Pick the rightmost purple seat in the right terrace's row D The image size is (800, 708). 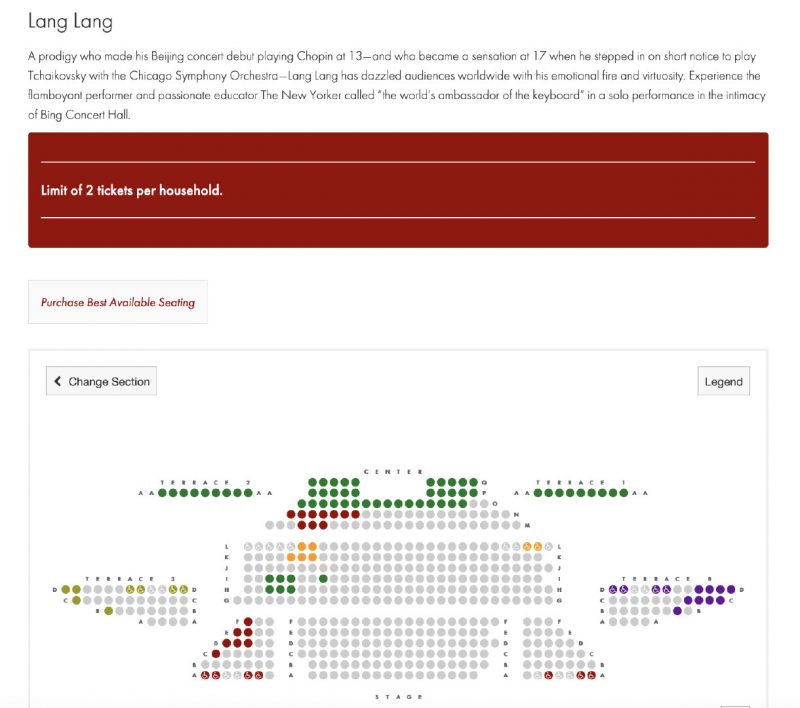pos(730,589)
